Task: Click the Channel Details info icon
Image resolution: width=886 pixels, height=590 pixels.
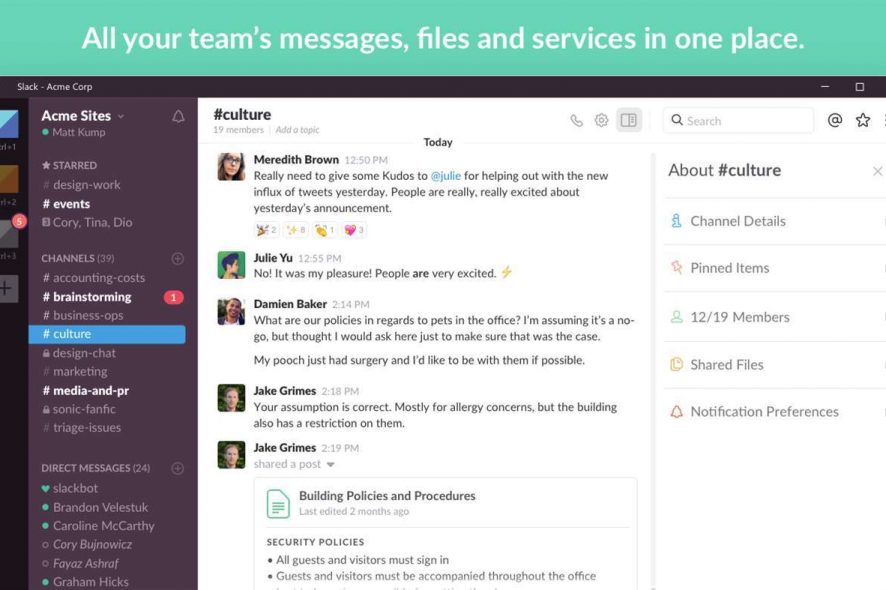Action: coord(676,221)
